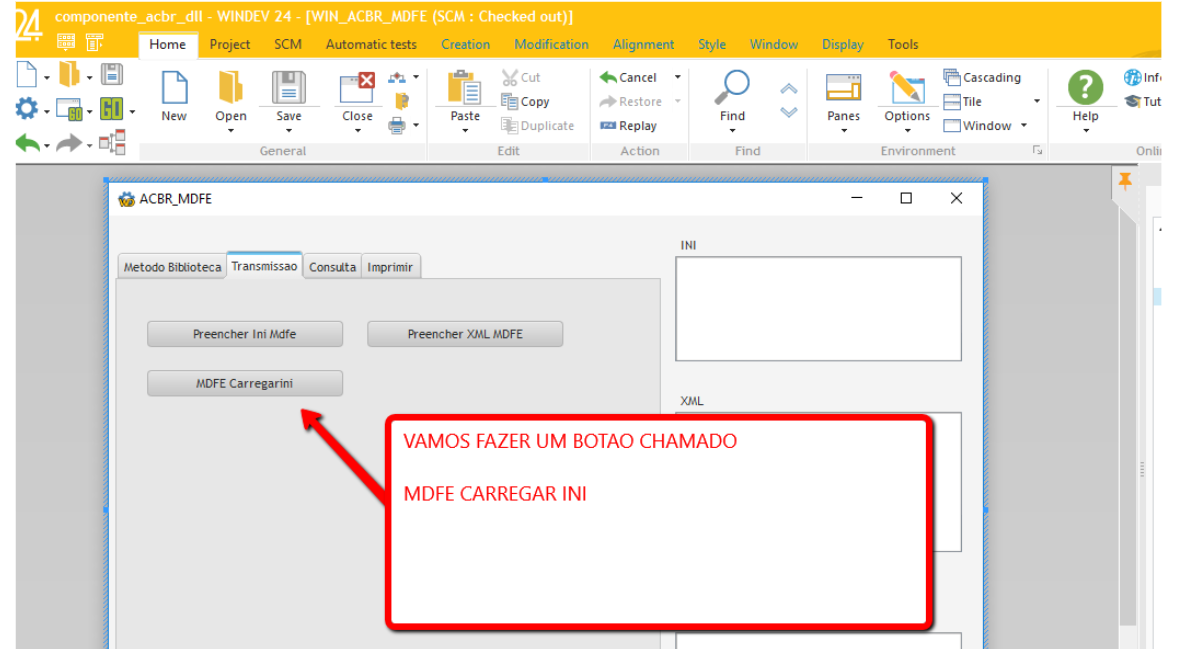
Task: Click the Copy icon in Edit group
Action: click(x=509, y=101)
